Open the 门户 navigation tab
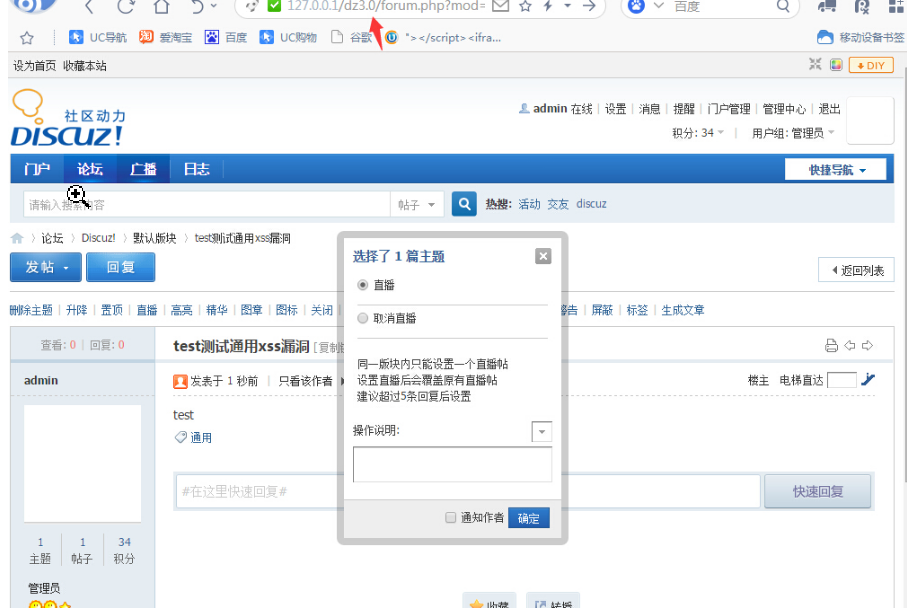 (x=37, y=169)
